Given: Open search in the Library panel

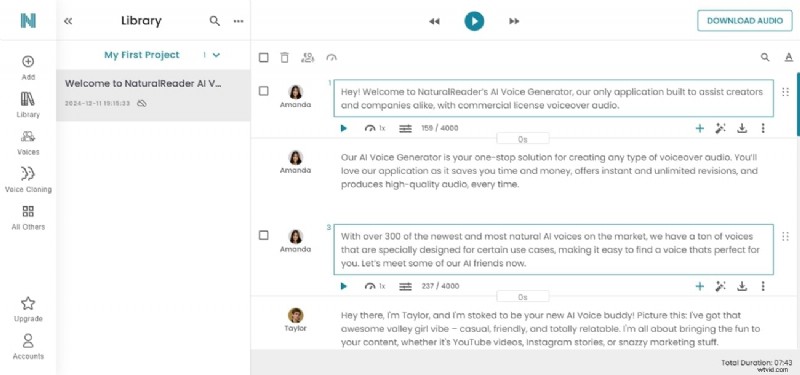Looking at the screenshot, I should click(215, 21).
